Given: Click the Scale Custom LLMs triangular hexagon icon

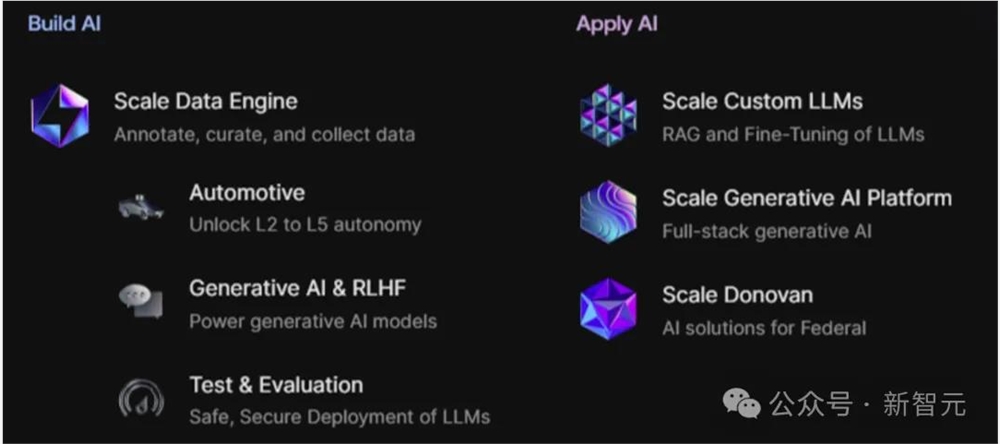Looking at the screenshot, I should (x=608, y=115).
